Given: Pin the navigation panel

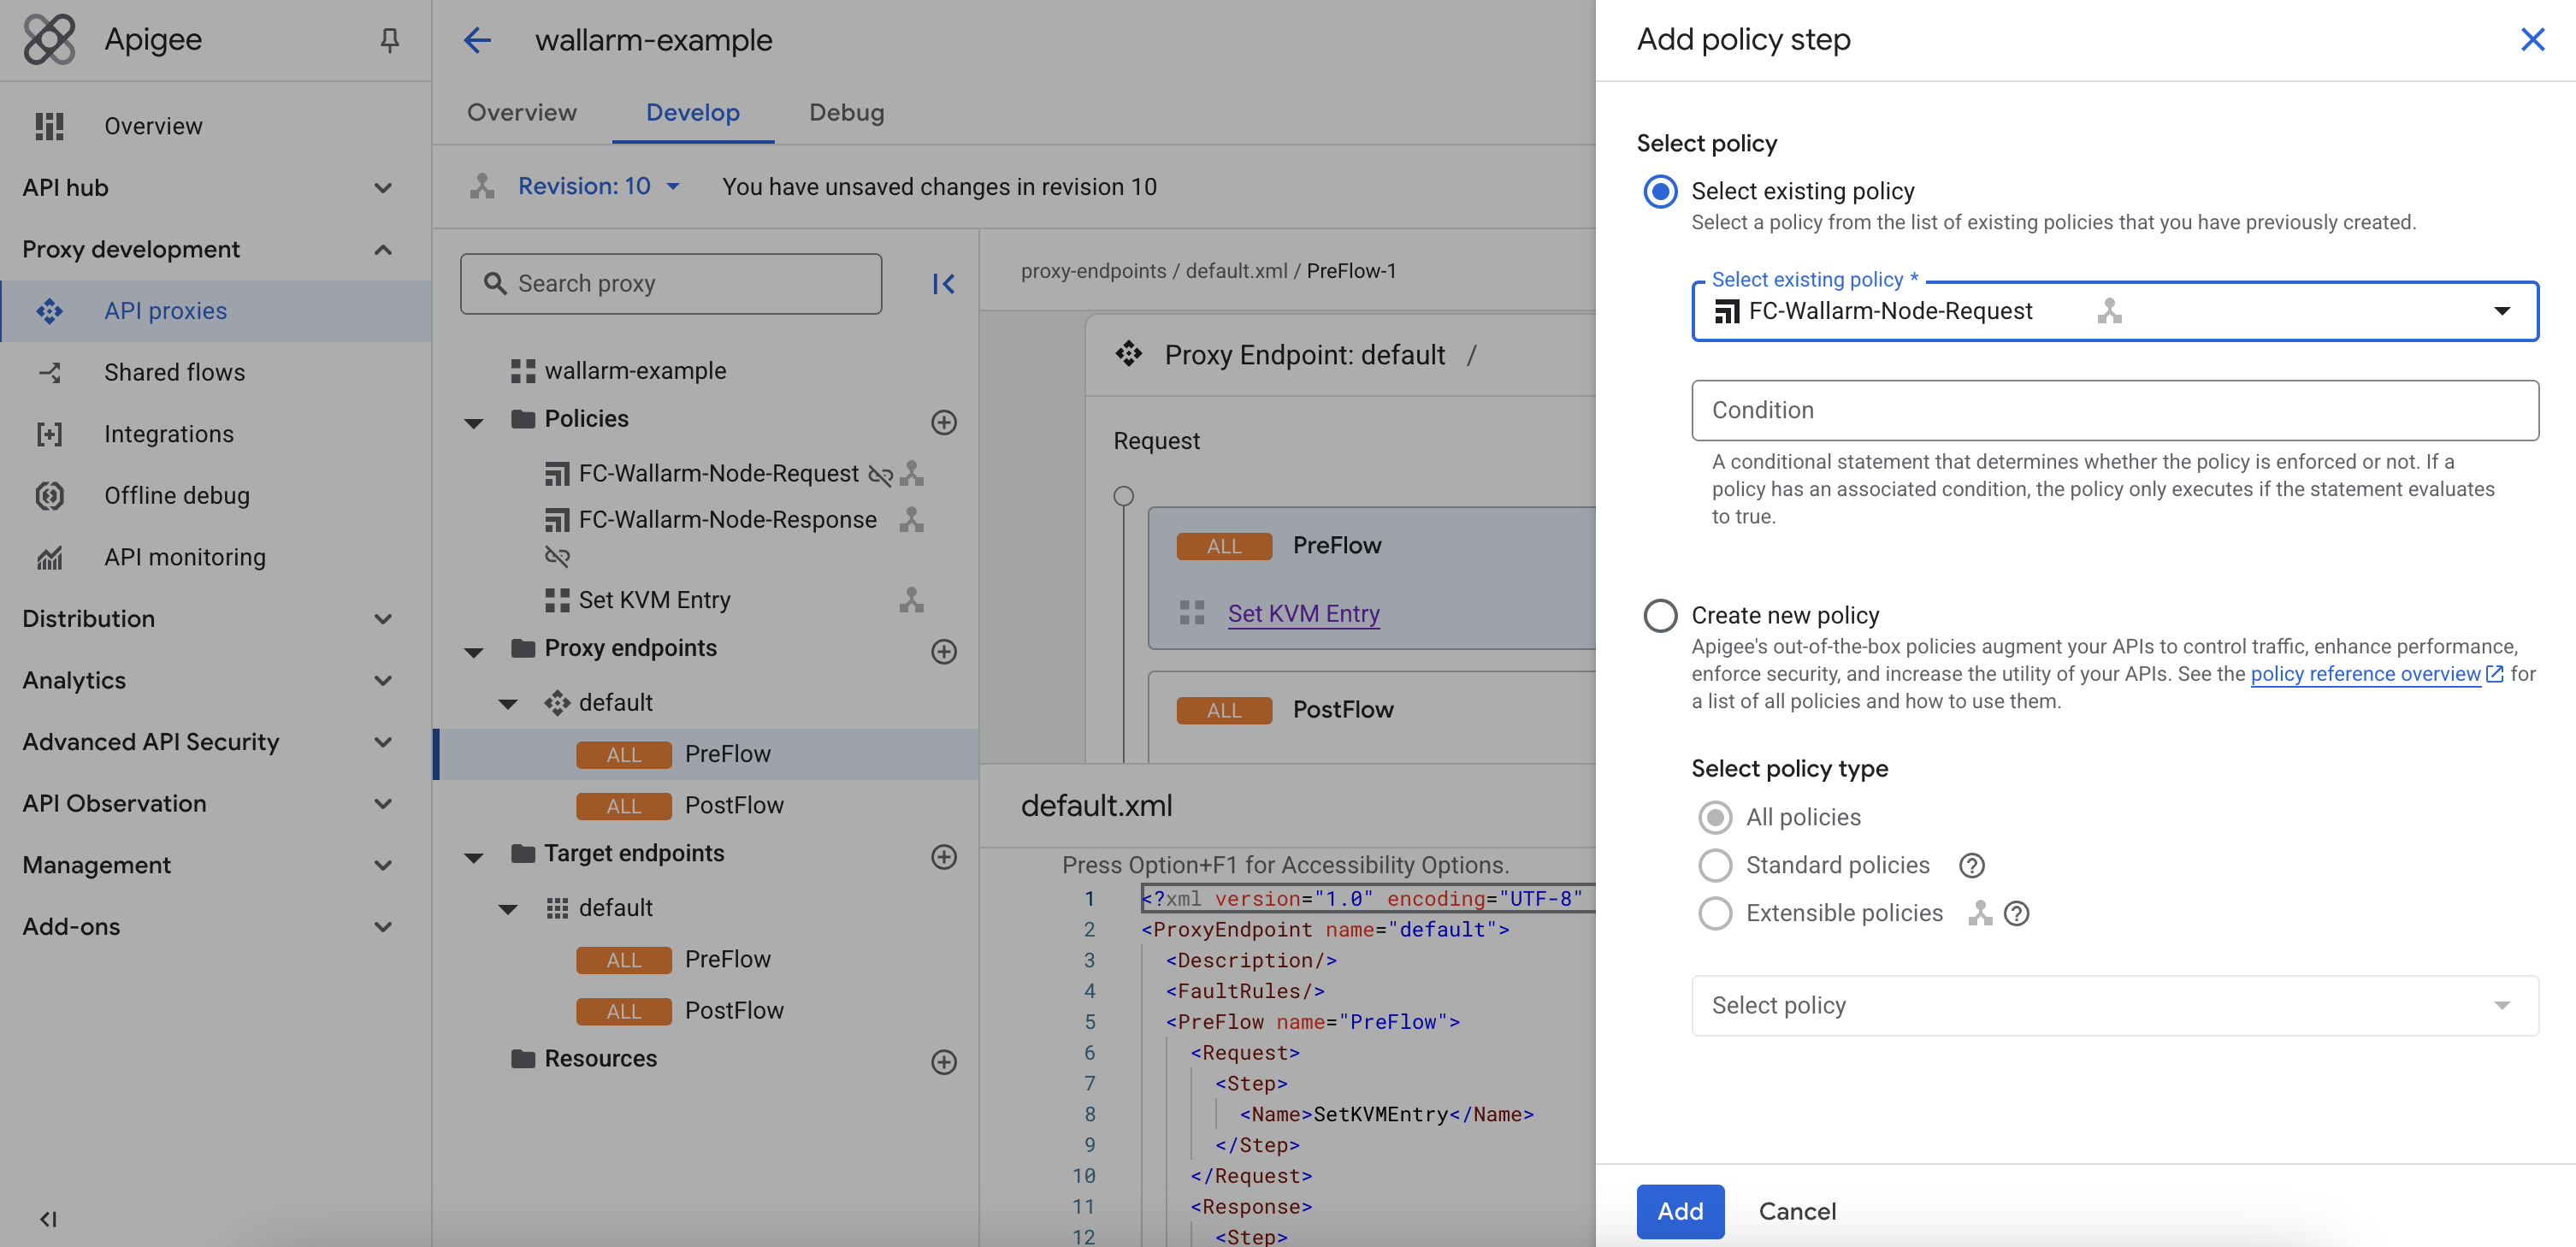Looking at the screenshot, I should coord(391,40).
